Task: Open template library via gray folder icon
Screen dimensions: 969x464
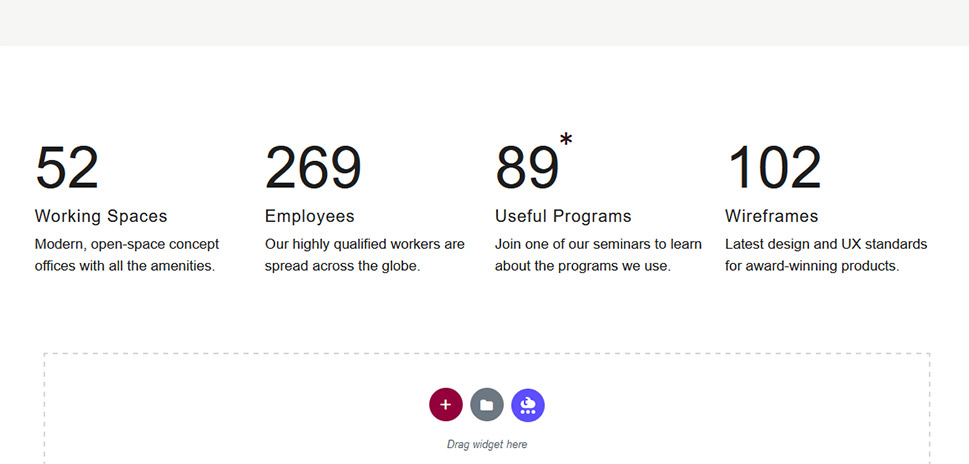Action: (x=487, y=405)
